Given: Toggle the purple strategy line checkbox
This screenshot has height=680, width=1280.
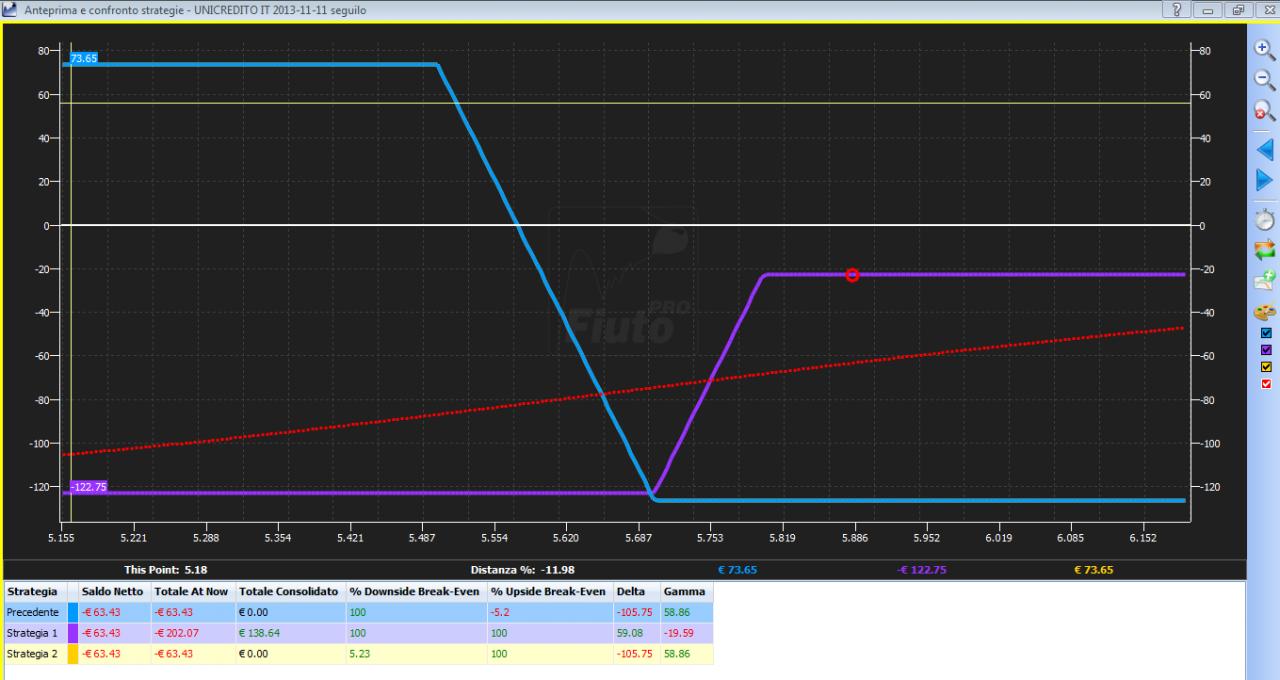Looking at the screenshot, I should coord(1267,350).
